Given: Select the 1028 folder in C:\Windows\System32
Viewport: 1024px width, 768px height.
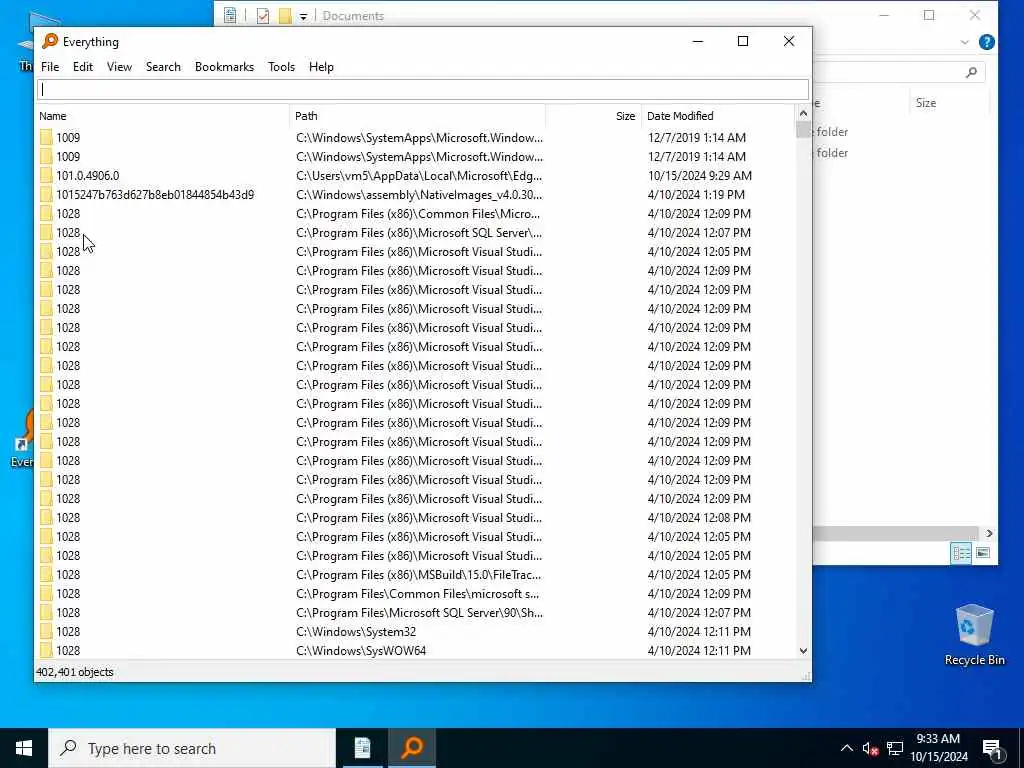Looking at the screenshot, I should click(68, 632).
